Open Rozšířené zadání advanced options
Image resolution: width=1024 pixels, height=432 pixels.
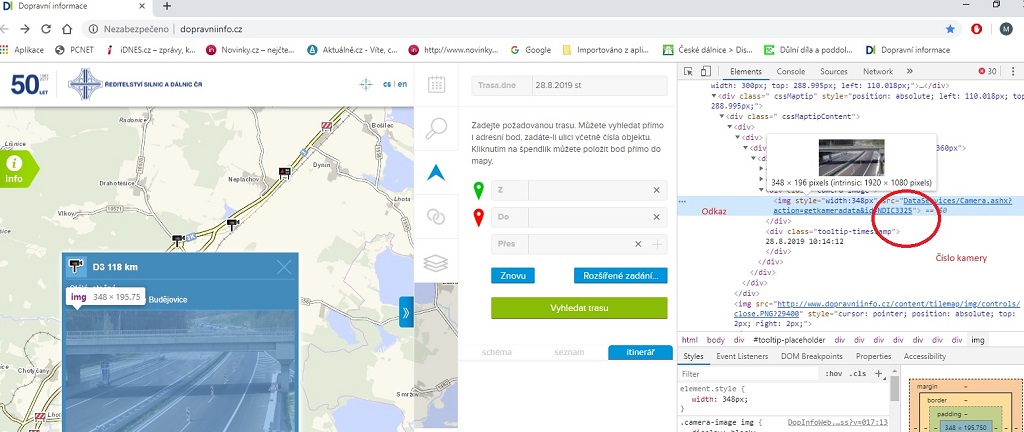pyautogui.click(x=620, y=275)
